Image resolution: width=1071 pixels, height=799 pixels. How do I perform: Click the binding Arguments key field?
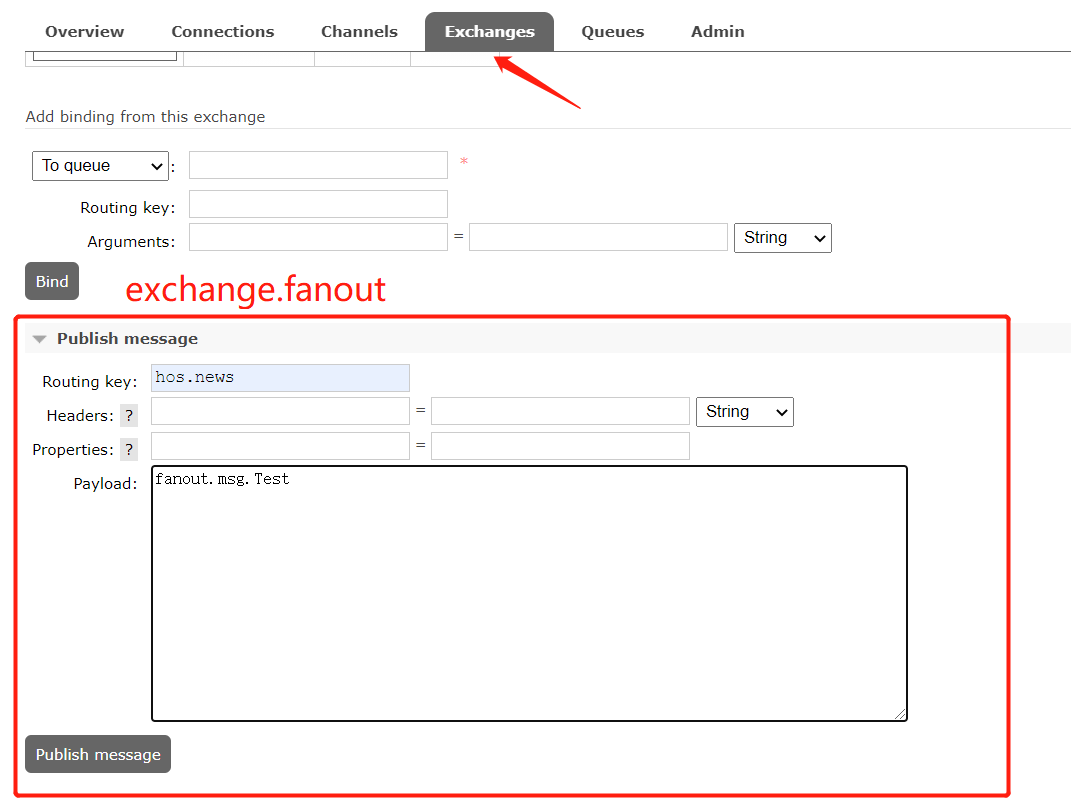tap(318, 237)
